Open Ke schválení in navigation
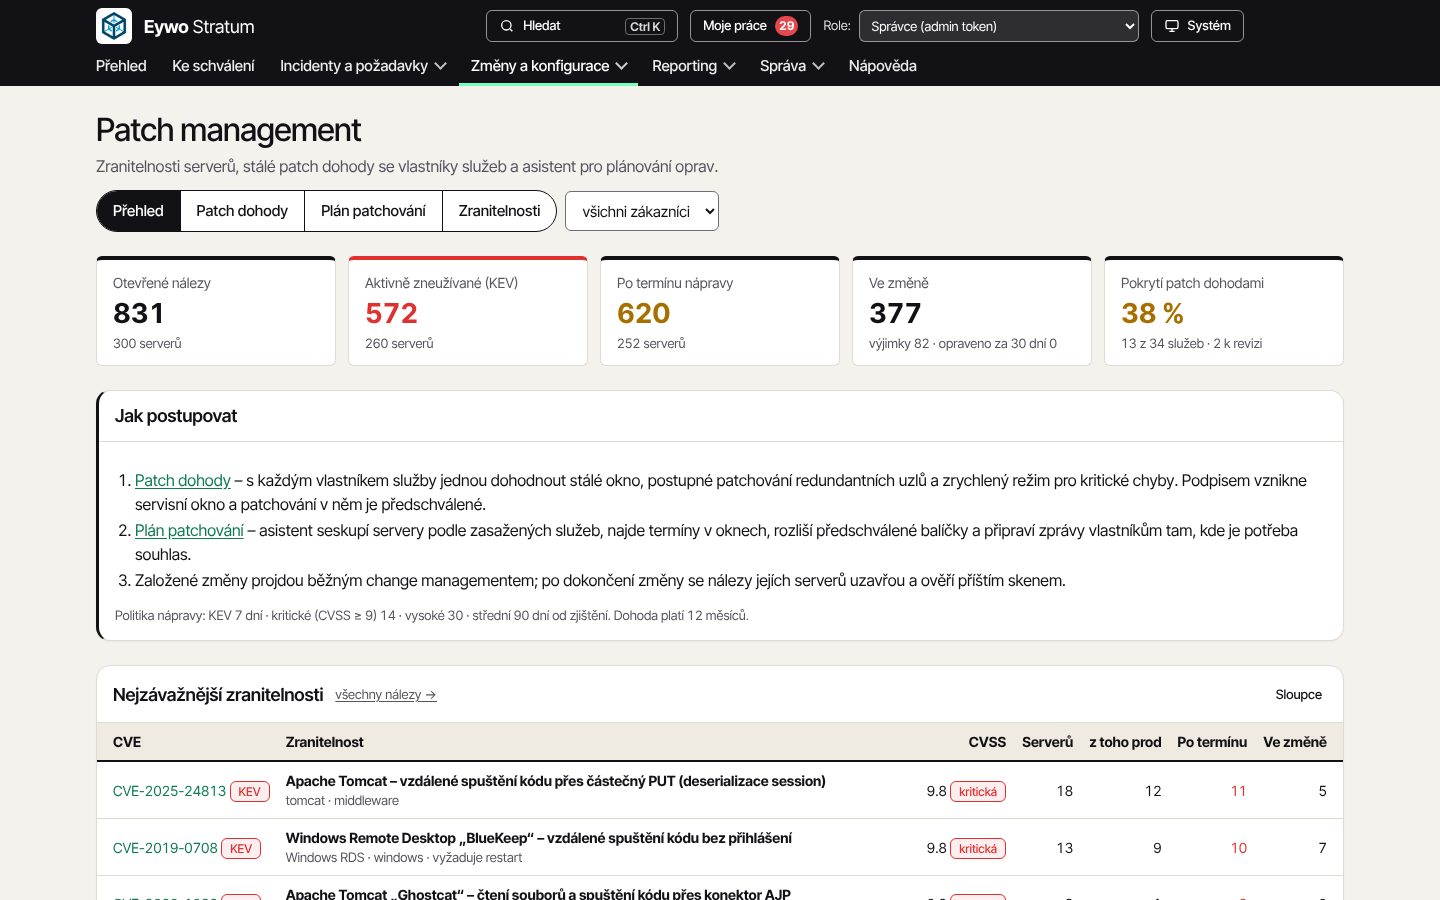1440x900 pixels. [213, 66]
